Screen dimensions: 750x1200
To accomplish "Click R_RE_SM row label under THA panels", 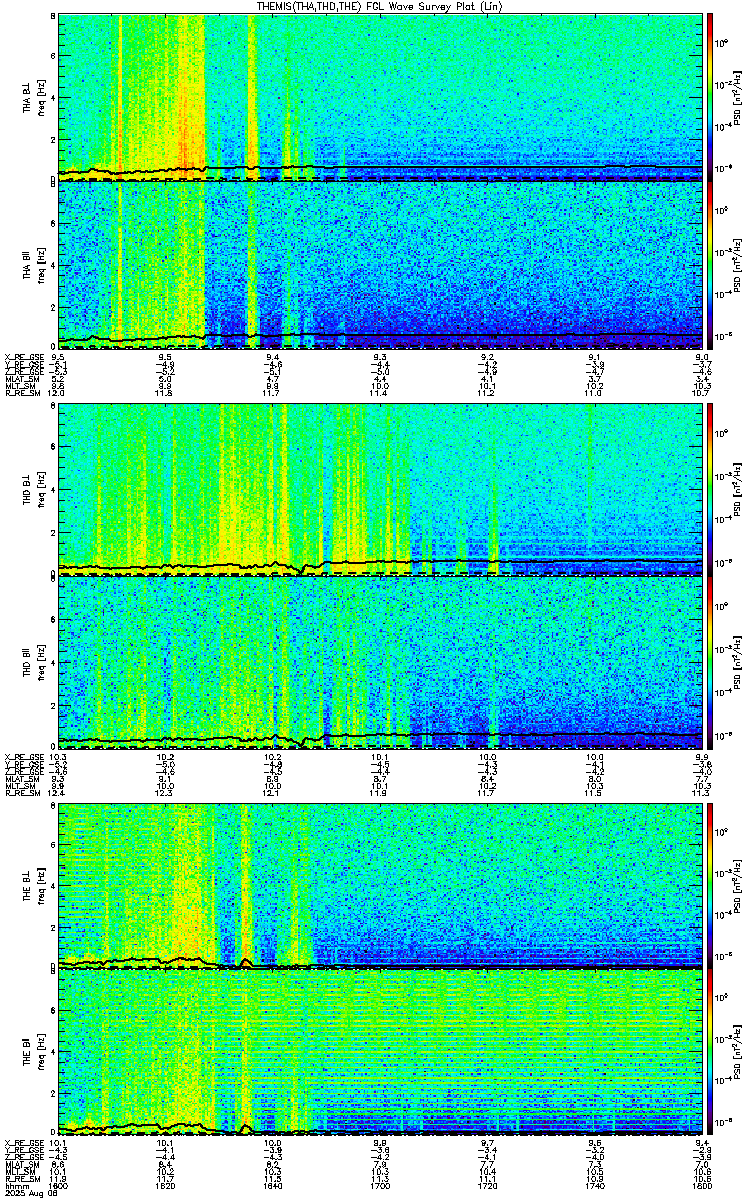I will pos(22,394).
